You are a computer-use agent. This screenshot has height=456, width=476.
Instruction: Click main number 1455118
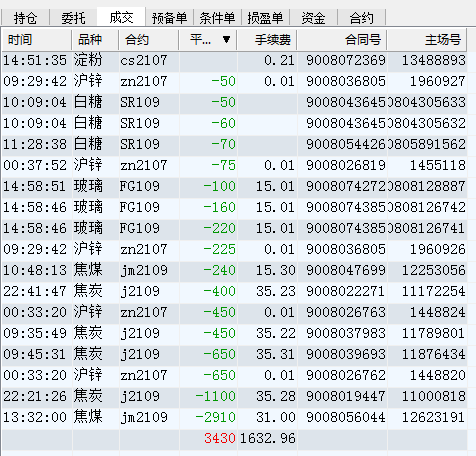[438, 165]
